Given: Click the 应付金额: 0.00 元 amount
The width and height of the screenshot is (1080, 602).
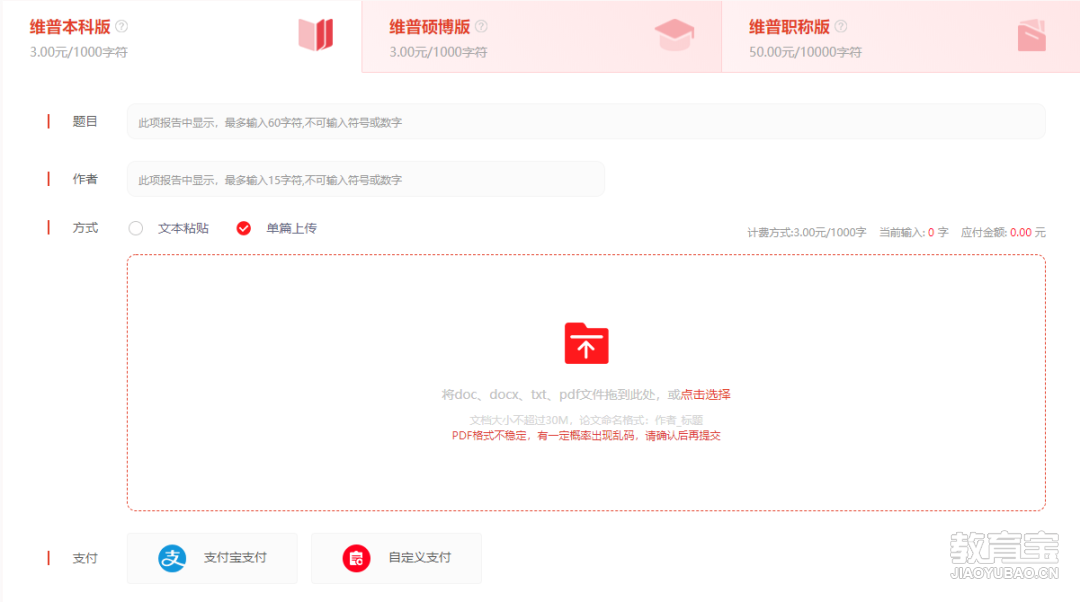Looking at the screenshot, I should click(1003, 233).
